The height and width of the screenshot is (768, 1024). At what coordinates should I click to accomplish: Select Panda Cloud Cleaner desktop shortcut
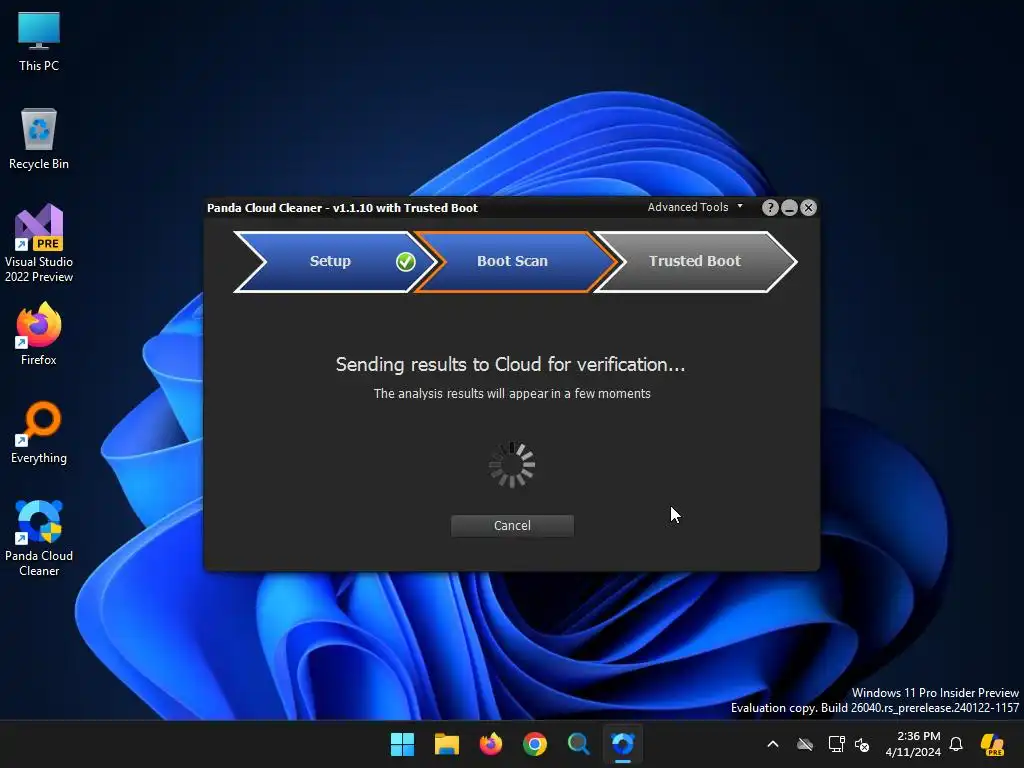click(39, 538)
